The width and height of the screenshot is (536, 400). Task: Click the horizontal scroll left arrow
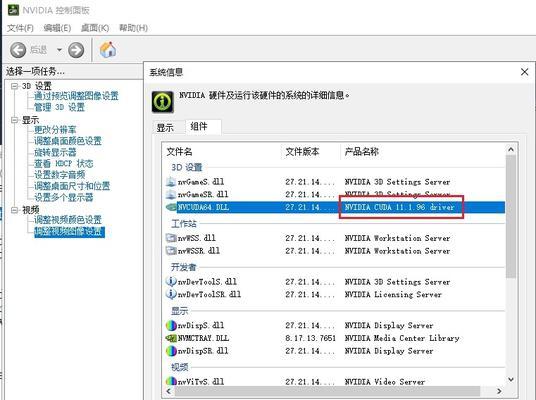(x=168, y=391)
